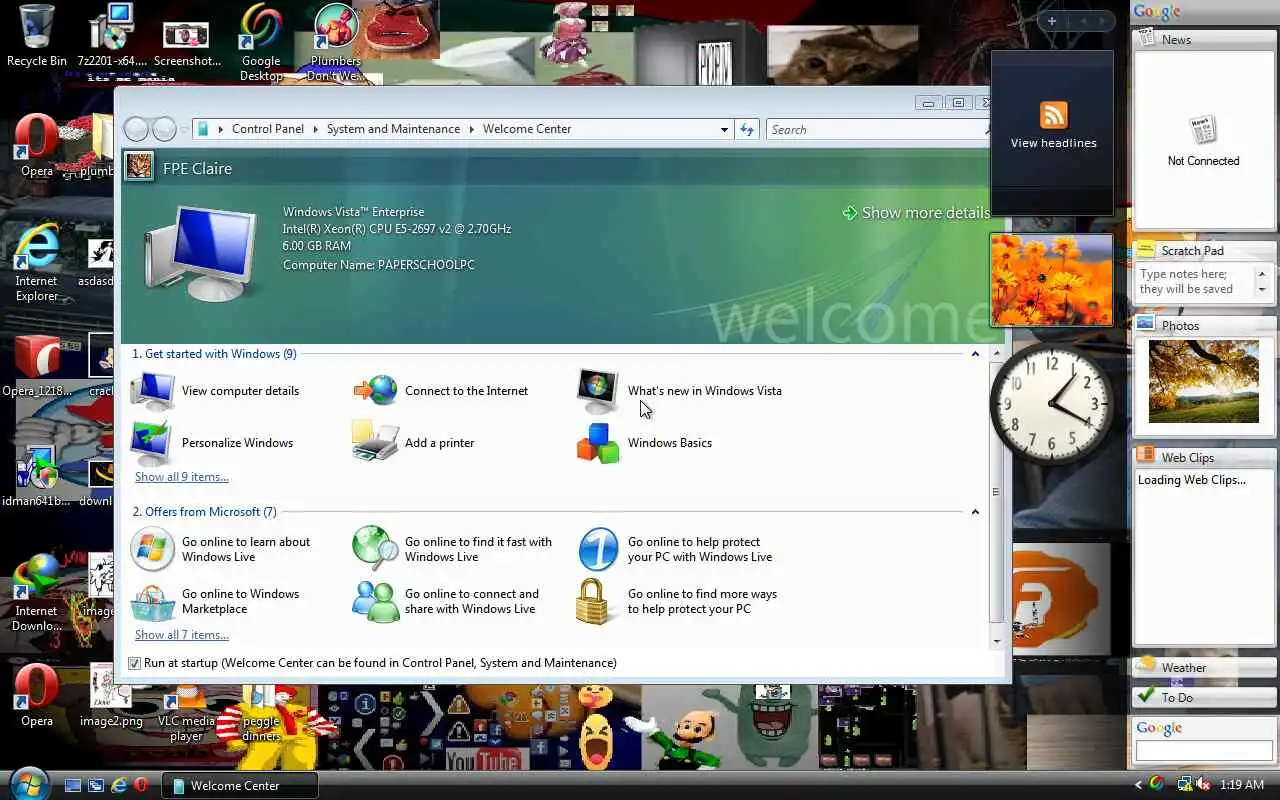Screen dimensions: 1280x800
Task: Click the Refresh button beside address bar
Action: (746, 129)
